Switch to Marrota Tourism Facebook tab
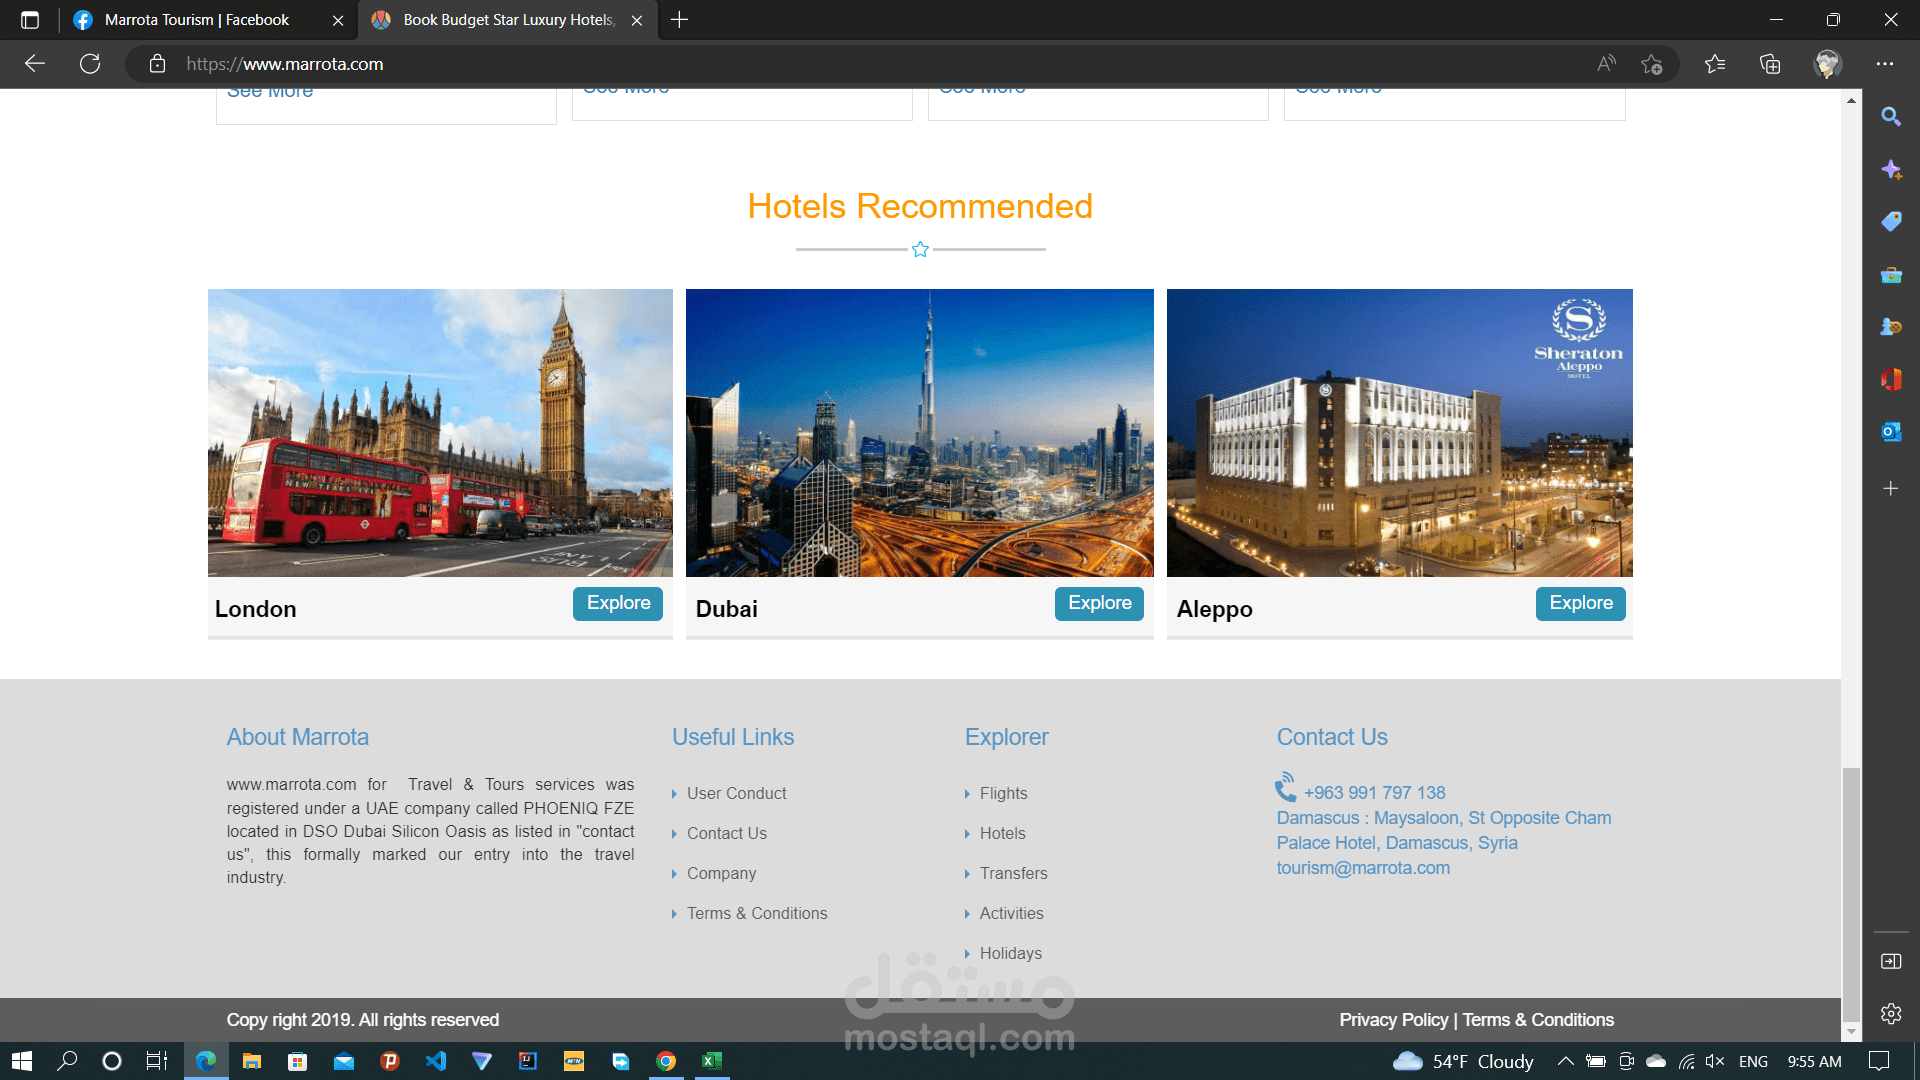This screenshot has height=1080, width=1920. tap(197, 20)
